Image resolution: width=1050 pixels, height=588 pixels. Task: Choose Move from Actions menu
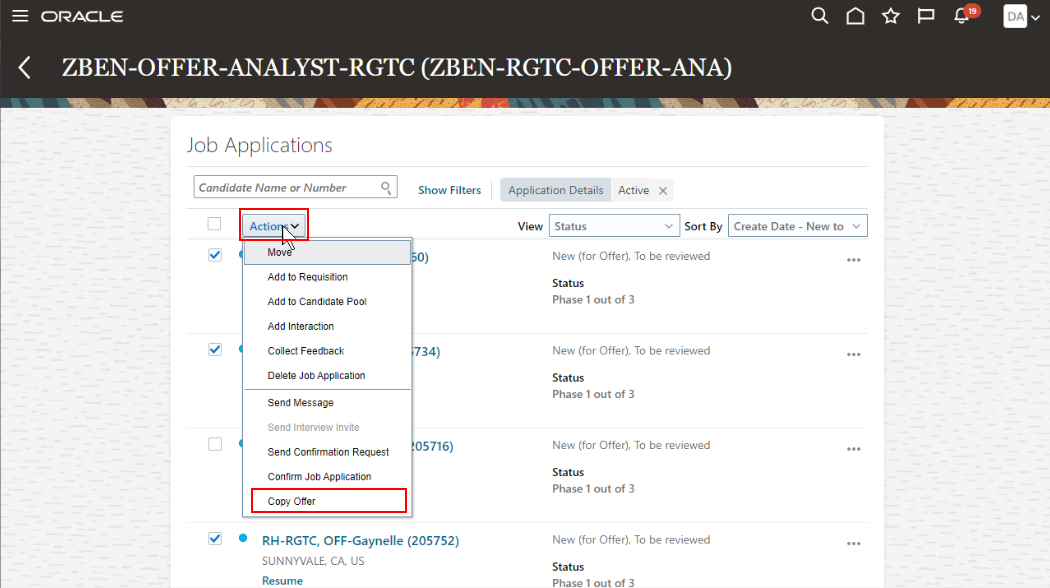pyautogui.click(x=327, y=252)
